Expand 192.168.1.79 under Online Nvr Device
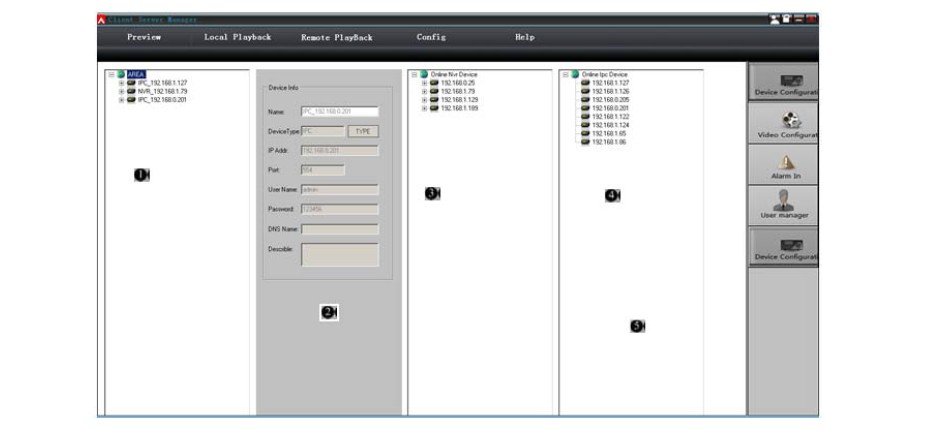 click(x=425, y=91)
